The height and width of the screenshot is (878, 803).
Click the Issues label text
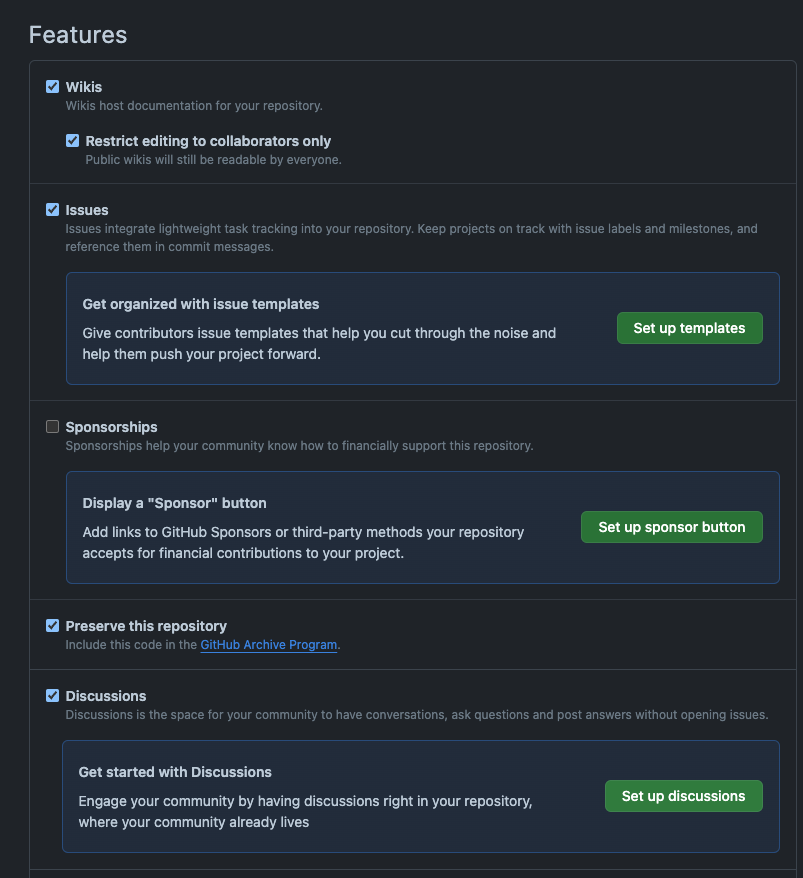coord(87,210)
